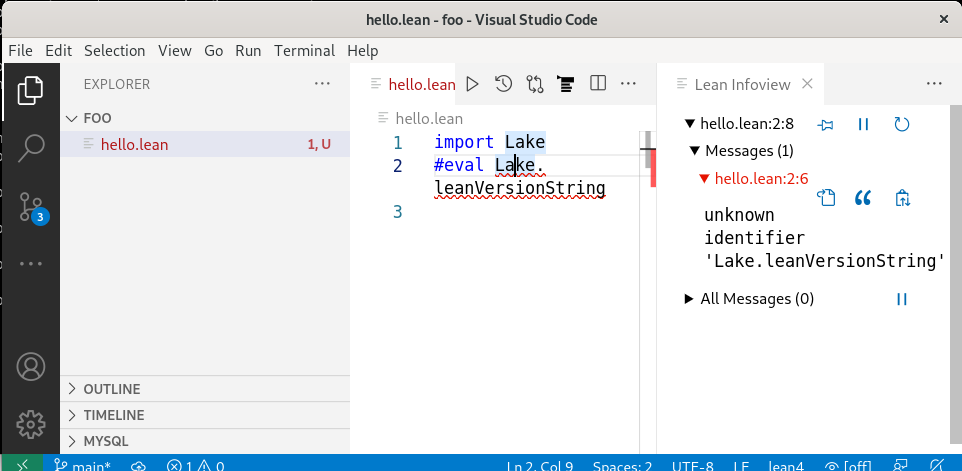962x471 pixels.
Task: Click 'import' keyword on line 1
Action: pos(464,142)
